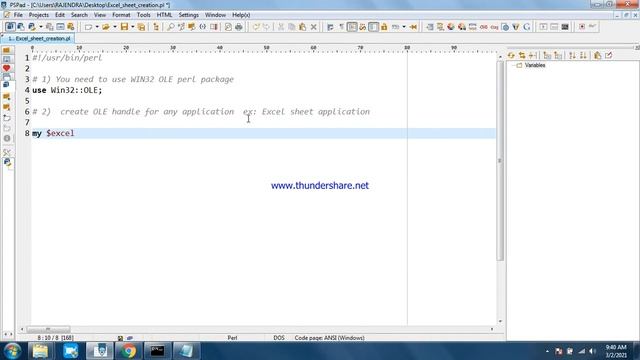
Task: Expand the Variables tree node
Action: 513,65
